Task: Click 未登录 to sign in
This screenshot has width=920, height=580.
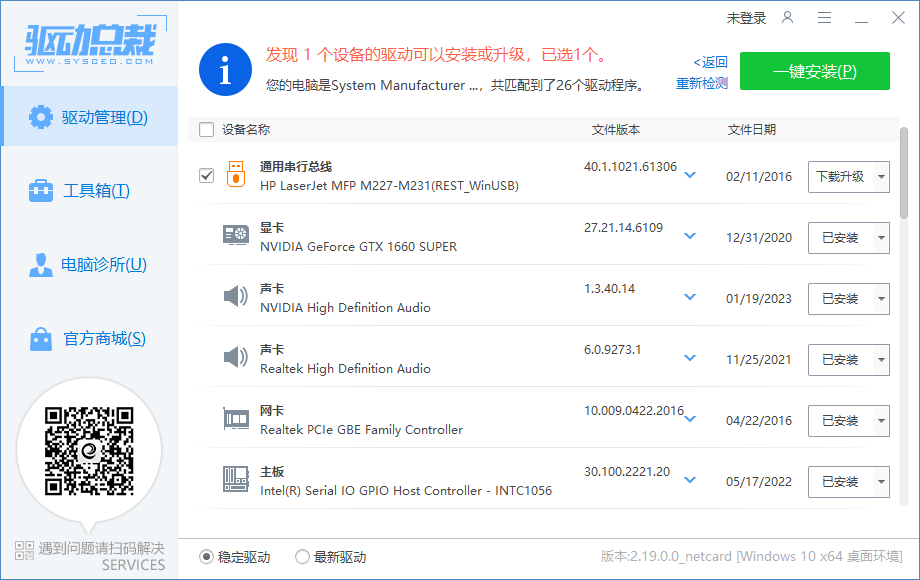Action: 748,17
